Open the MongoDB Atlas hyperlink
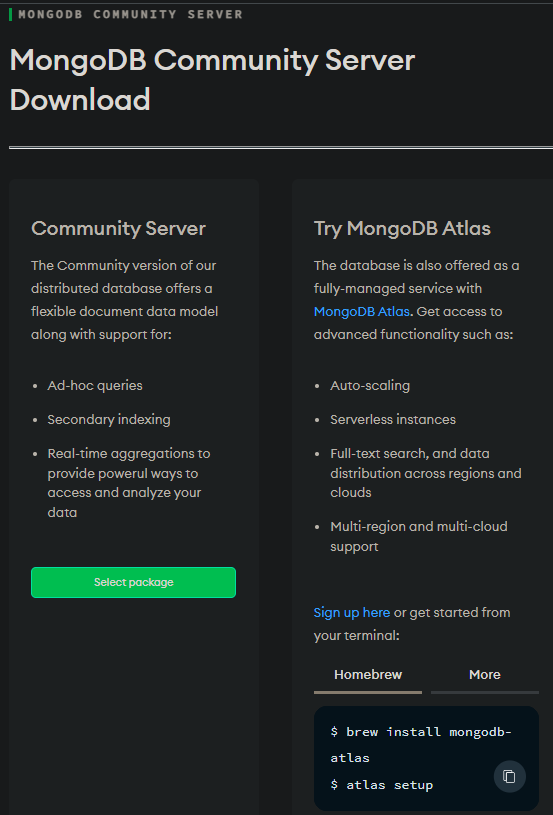 coord(362,311)
